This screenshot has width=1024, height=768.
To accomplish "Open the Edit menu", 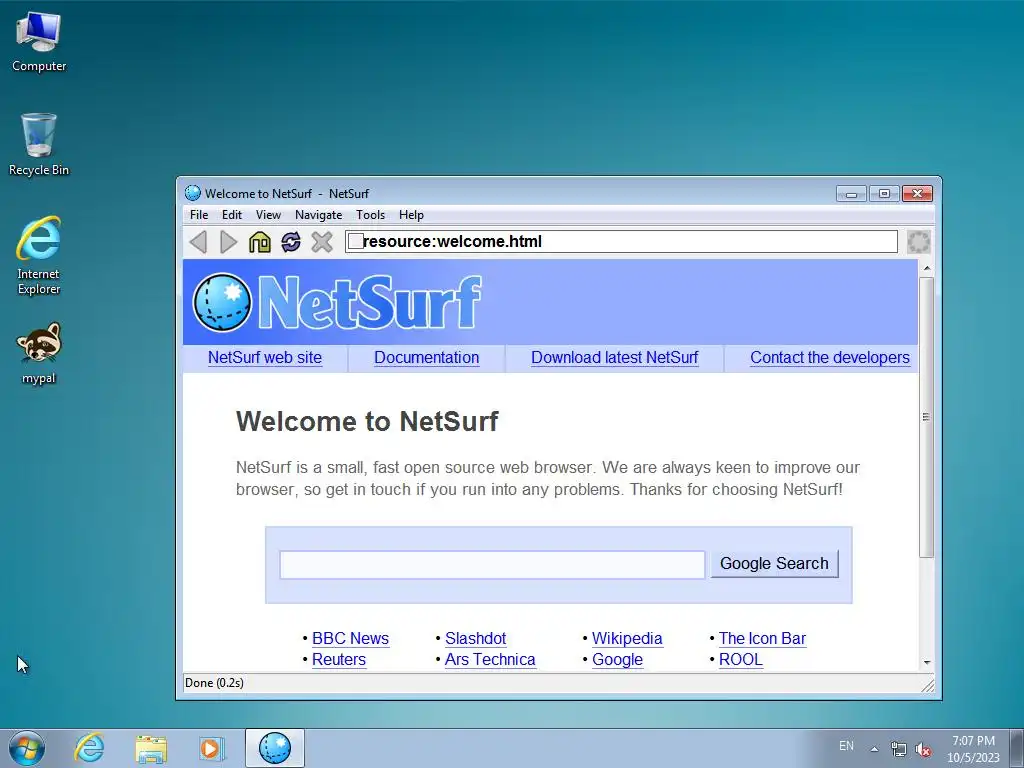I will [x=232, y=215].
